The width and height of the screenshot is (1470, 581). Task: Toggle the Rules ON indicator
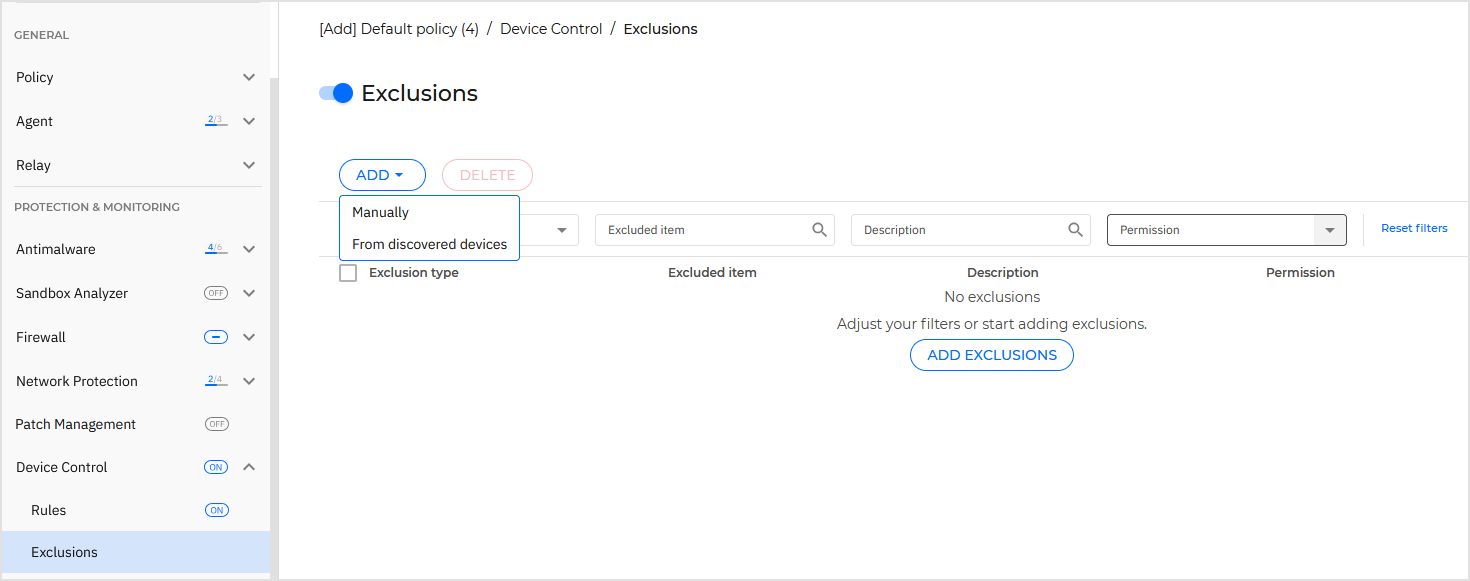tap(216, 509)
